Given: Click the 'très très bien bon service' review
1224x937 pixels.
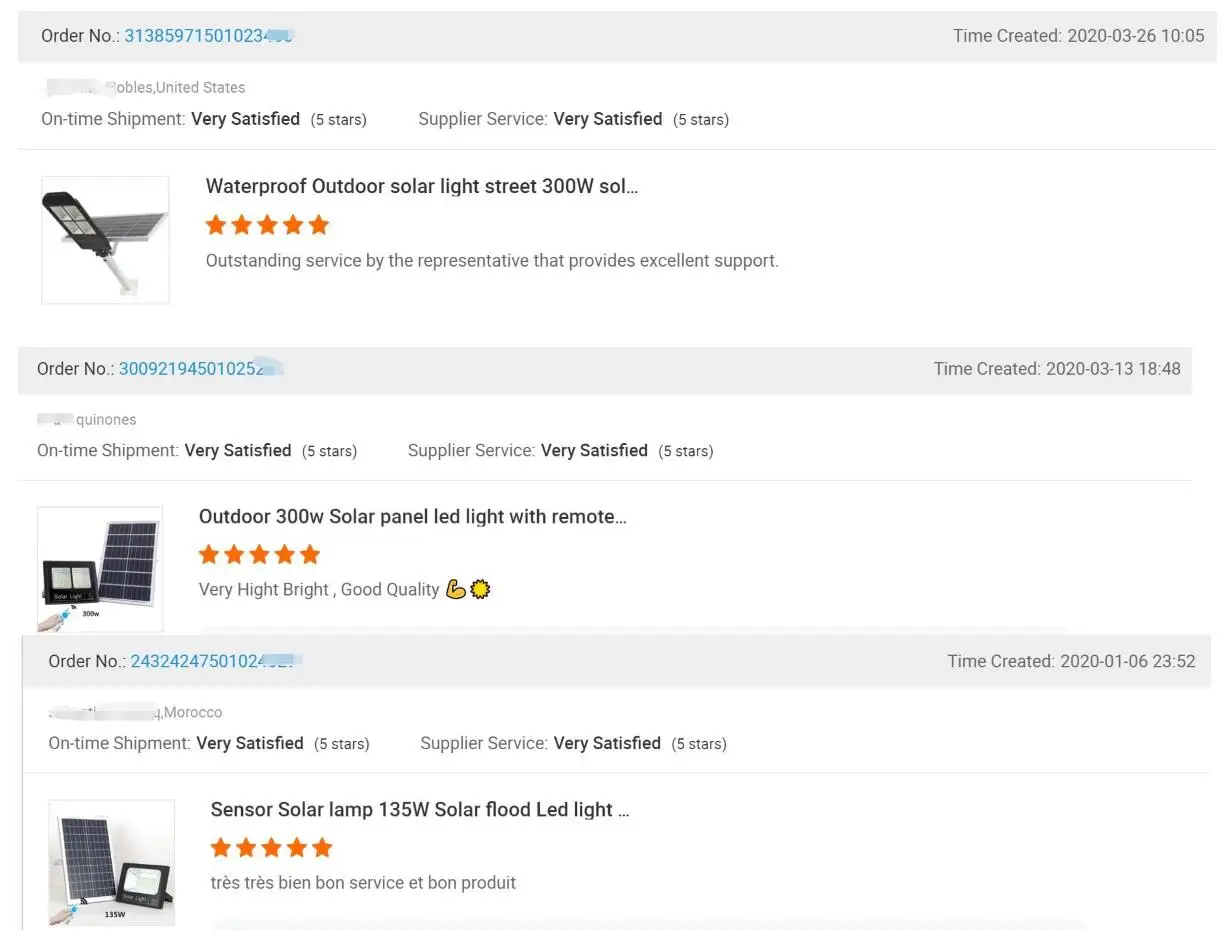Looking at the screenshot, I should [x=363, y=883].
